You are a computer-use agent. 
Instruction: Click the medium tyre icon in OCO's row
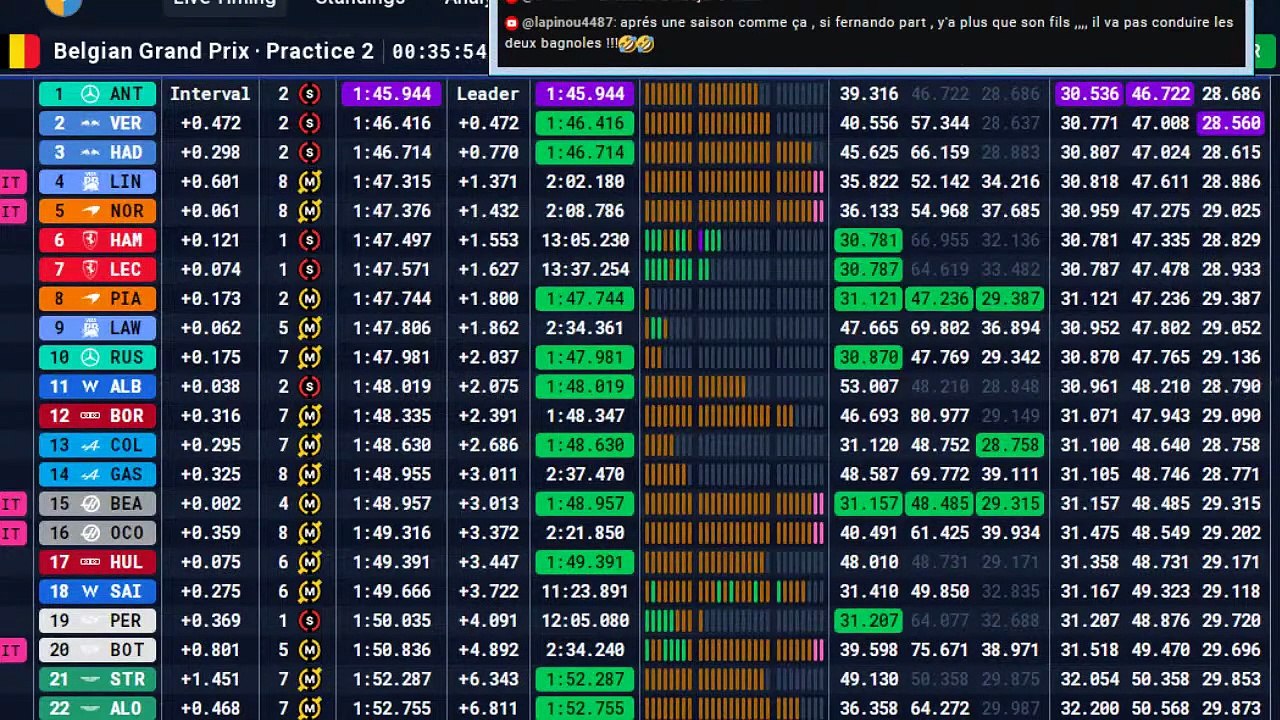310,533
